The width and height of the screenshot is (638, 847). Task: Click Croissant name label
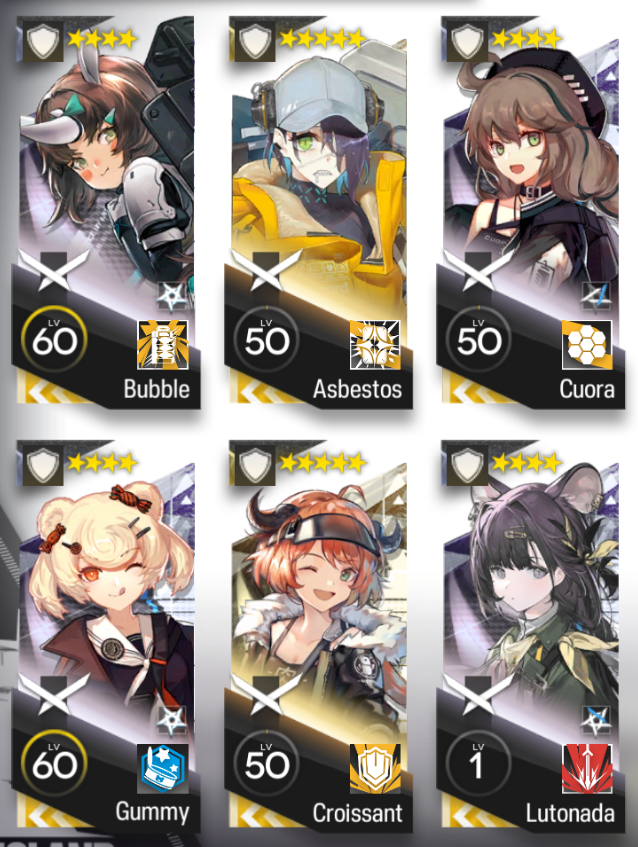coord(358,814)
